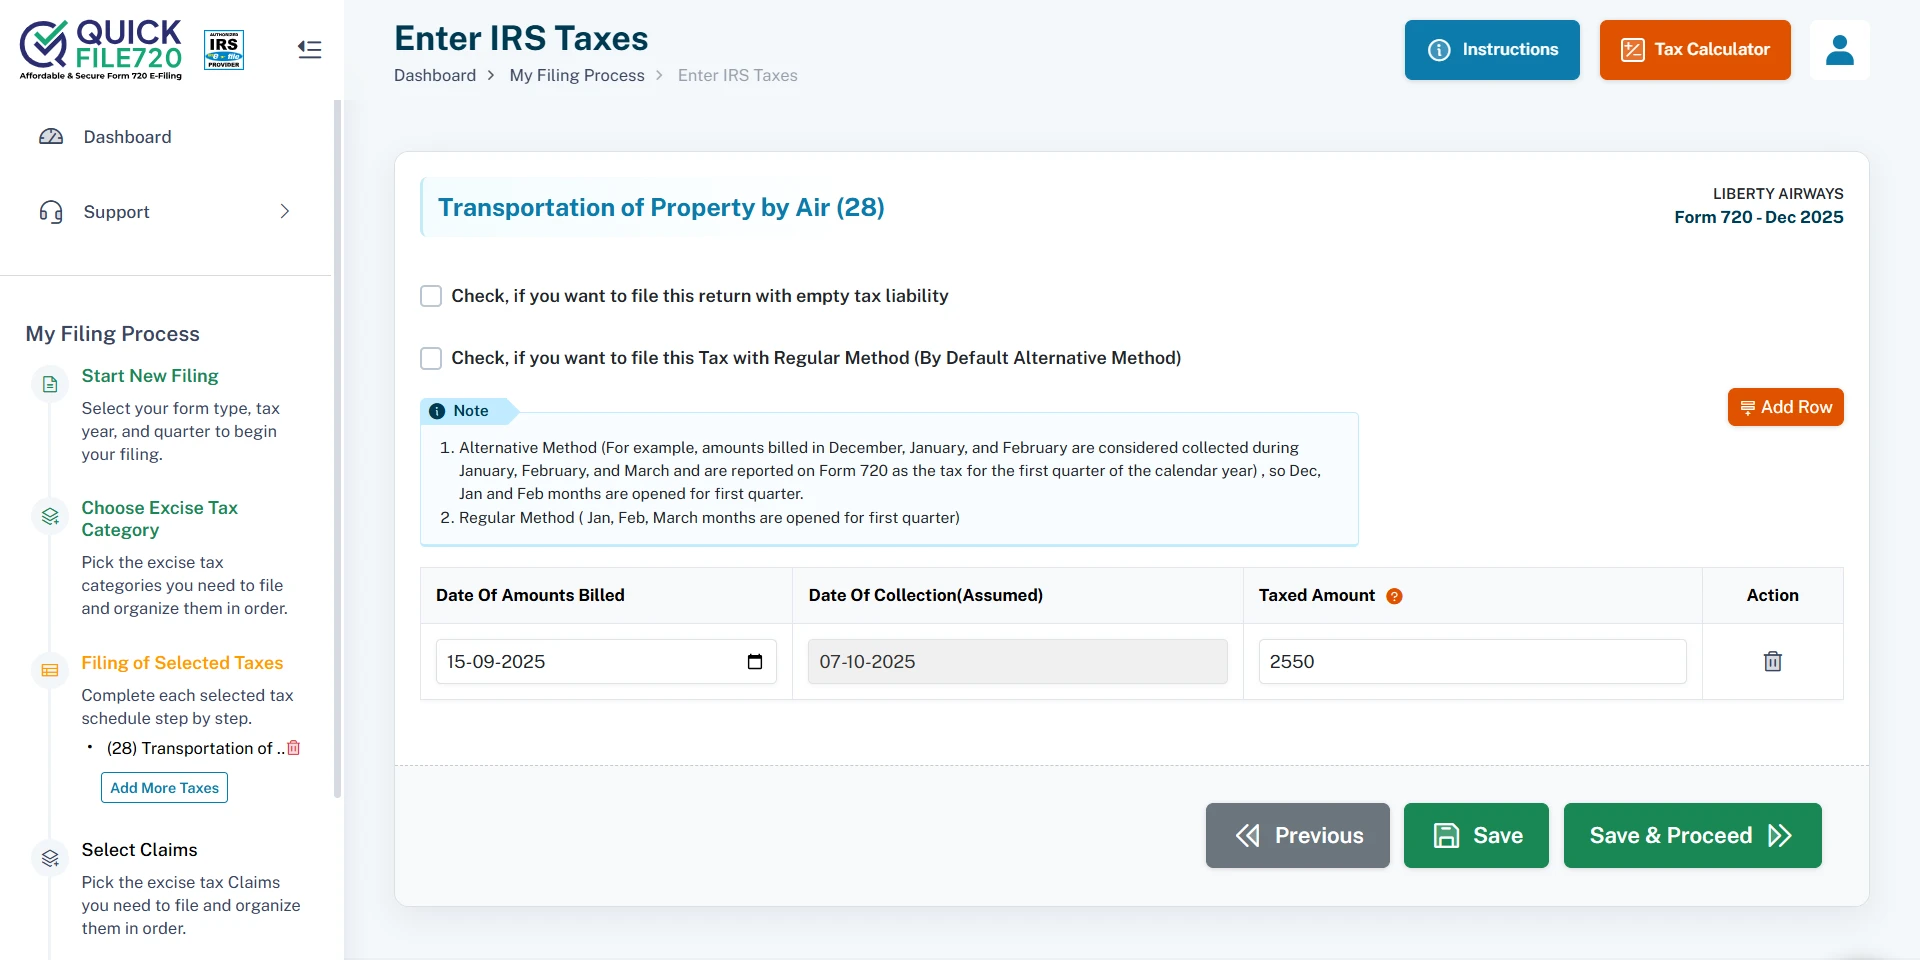Viewport: 1920px width, 960px height.
Task: Select the Choose Excise Tax Category icon
Action: coord(50,516)
